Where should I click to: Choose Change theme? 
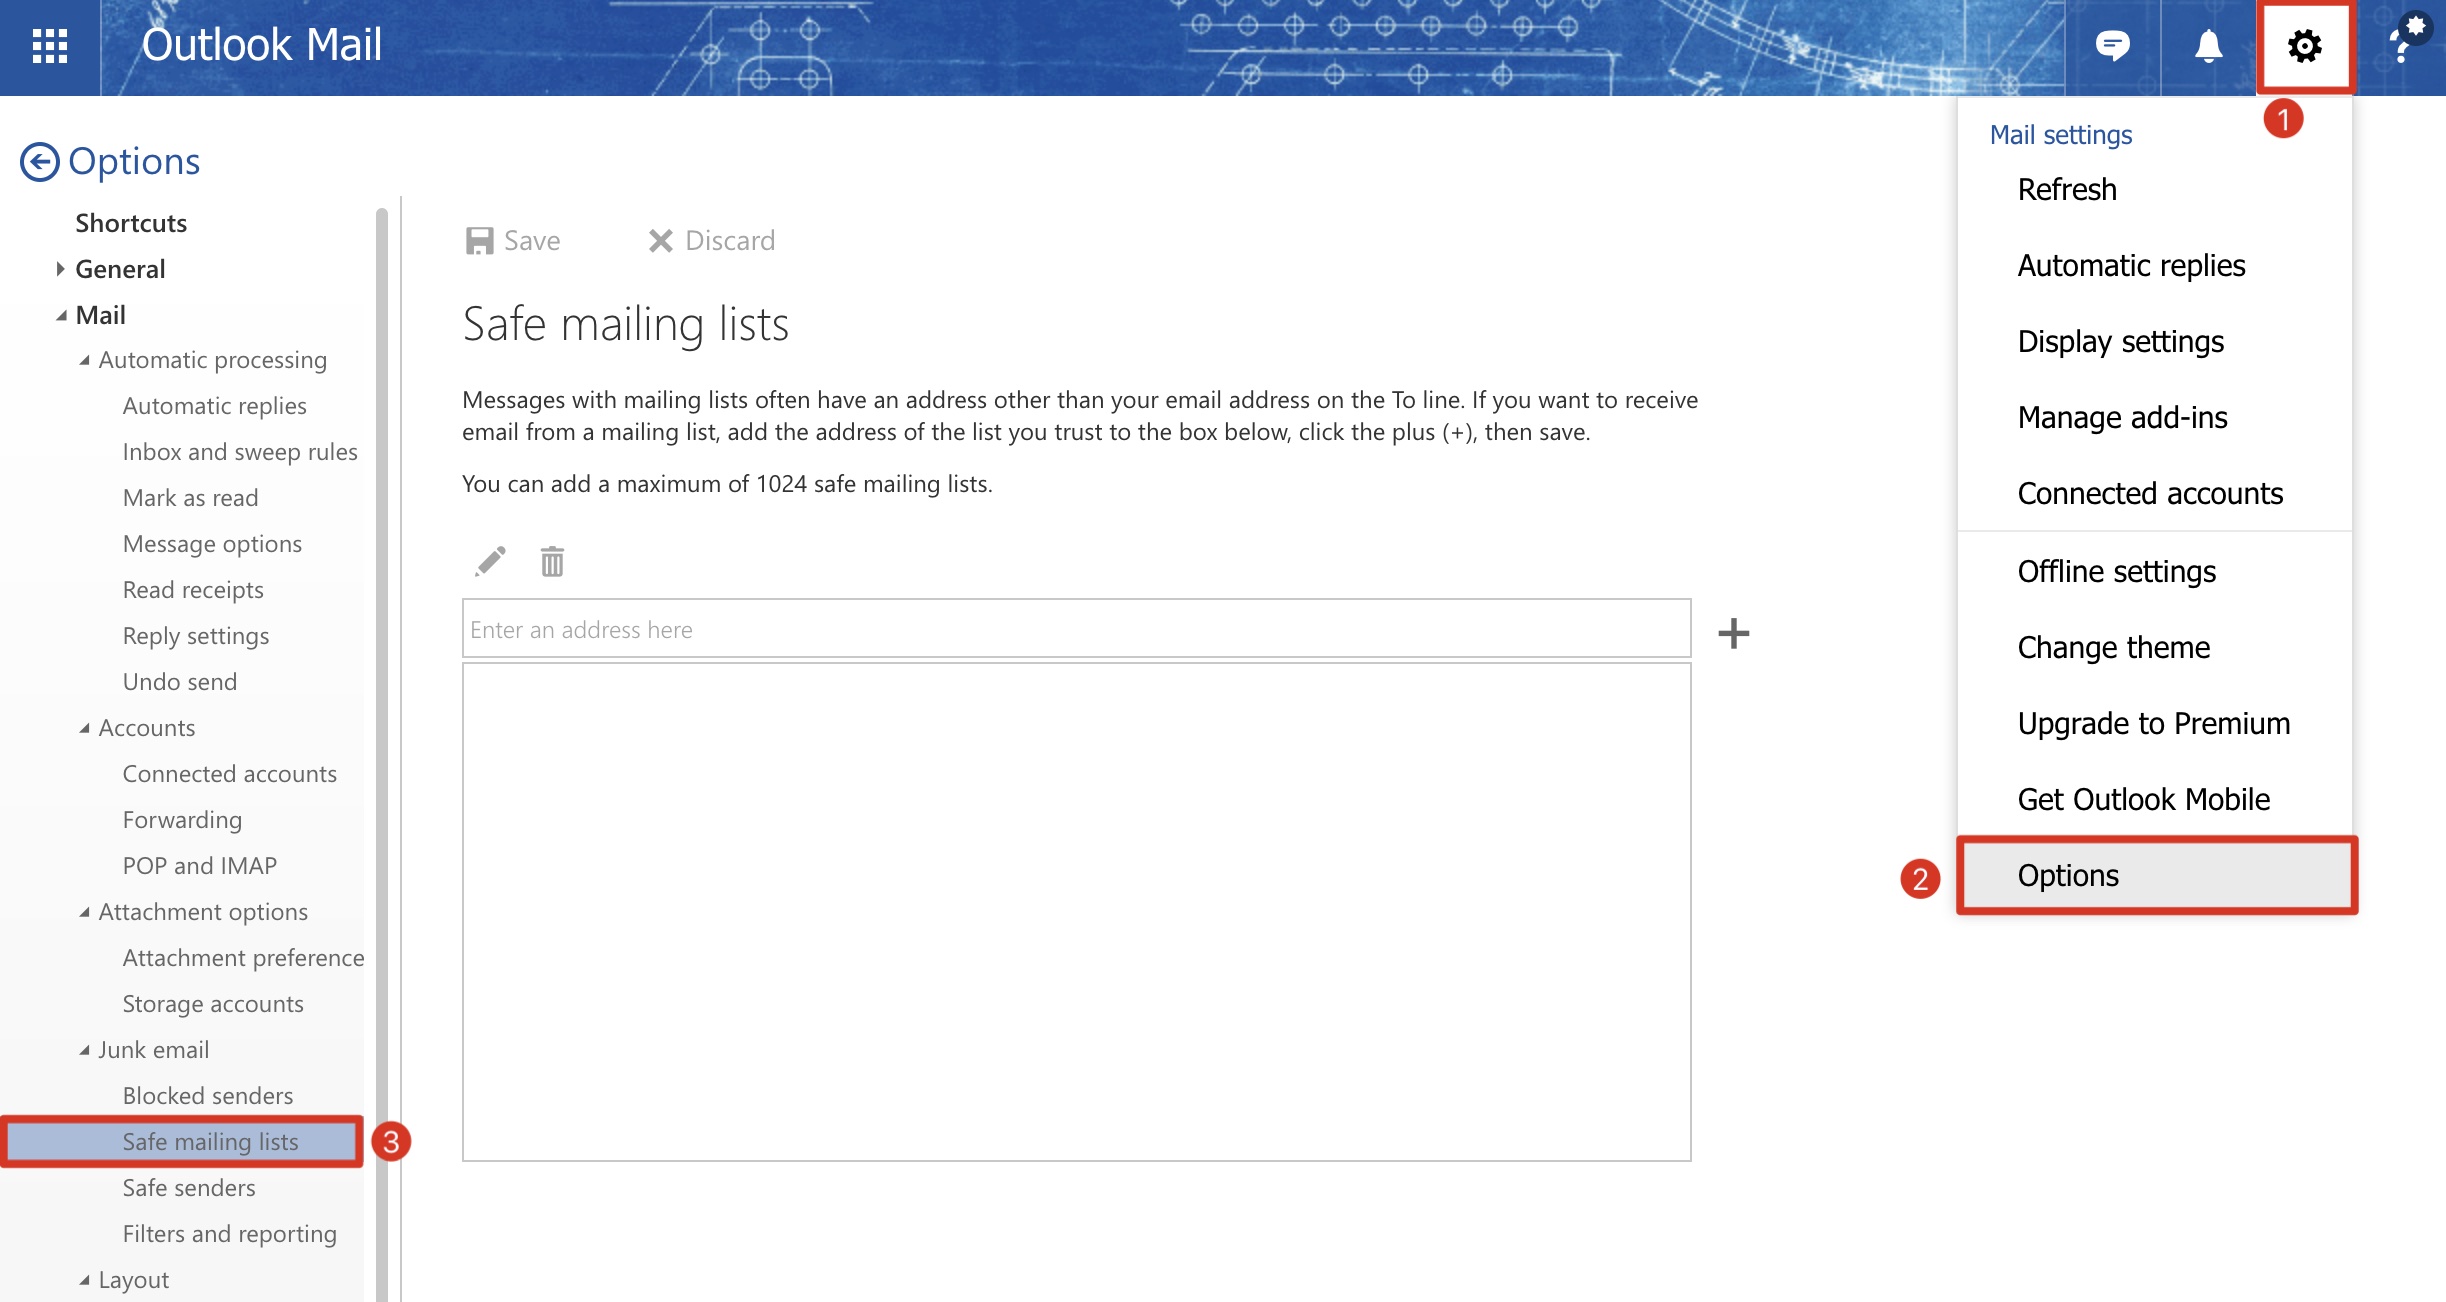(2114, 648)
